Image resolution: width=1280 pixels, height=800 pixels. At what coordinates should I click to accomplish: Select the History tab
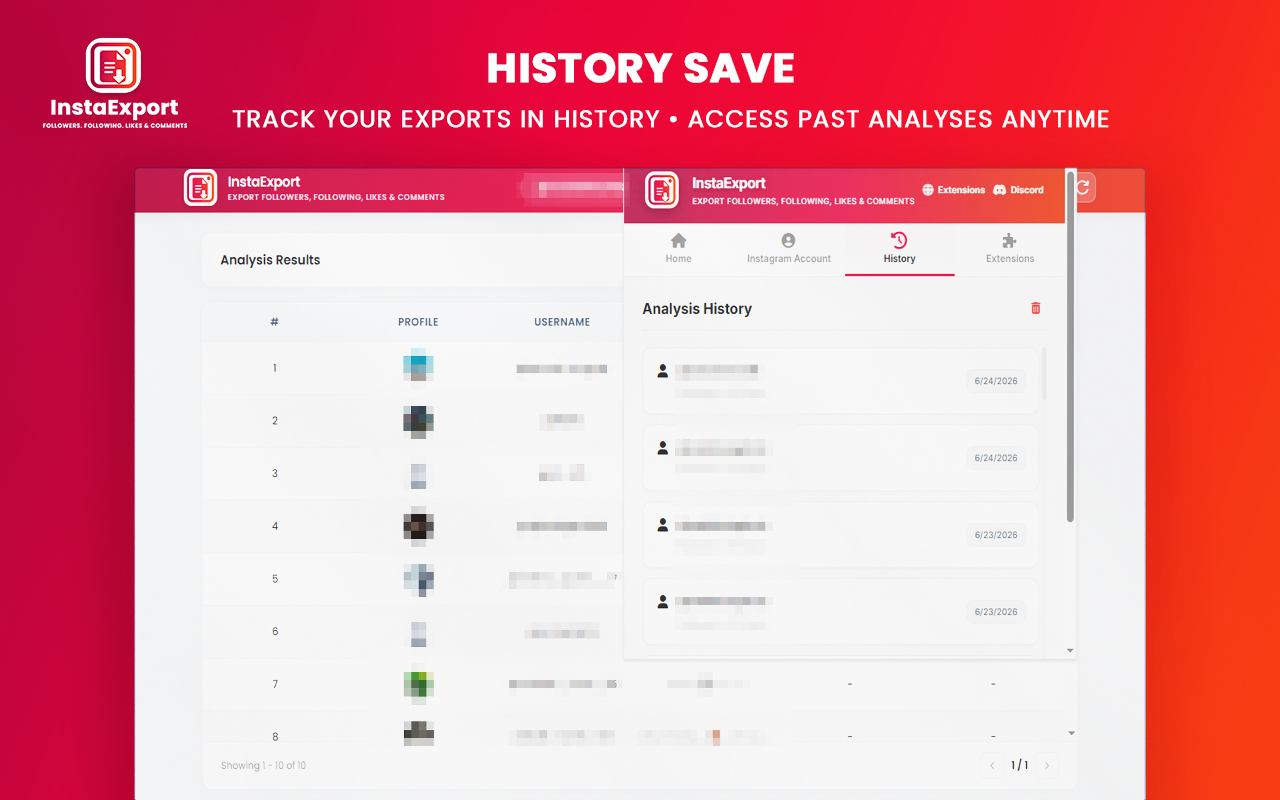point(899,248)
